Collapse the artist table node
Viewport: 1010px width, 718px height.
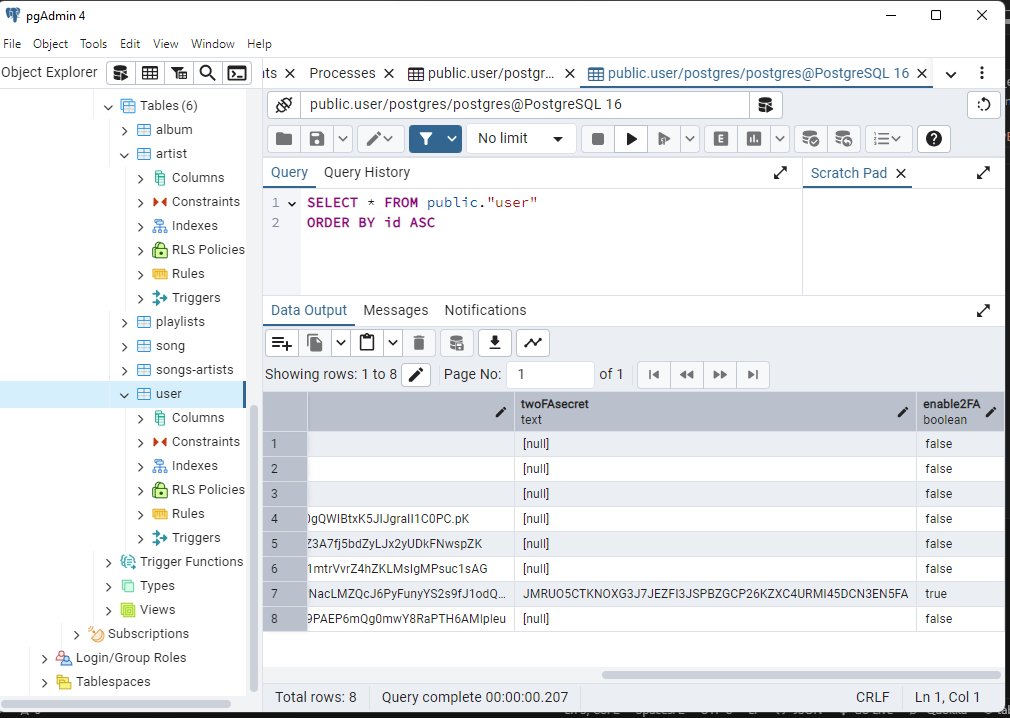[124, 155]
